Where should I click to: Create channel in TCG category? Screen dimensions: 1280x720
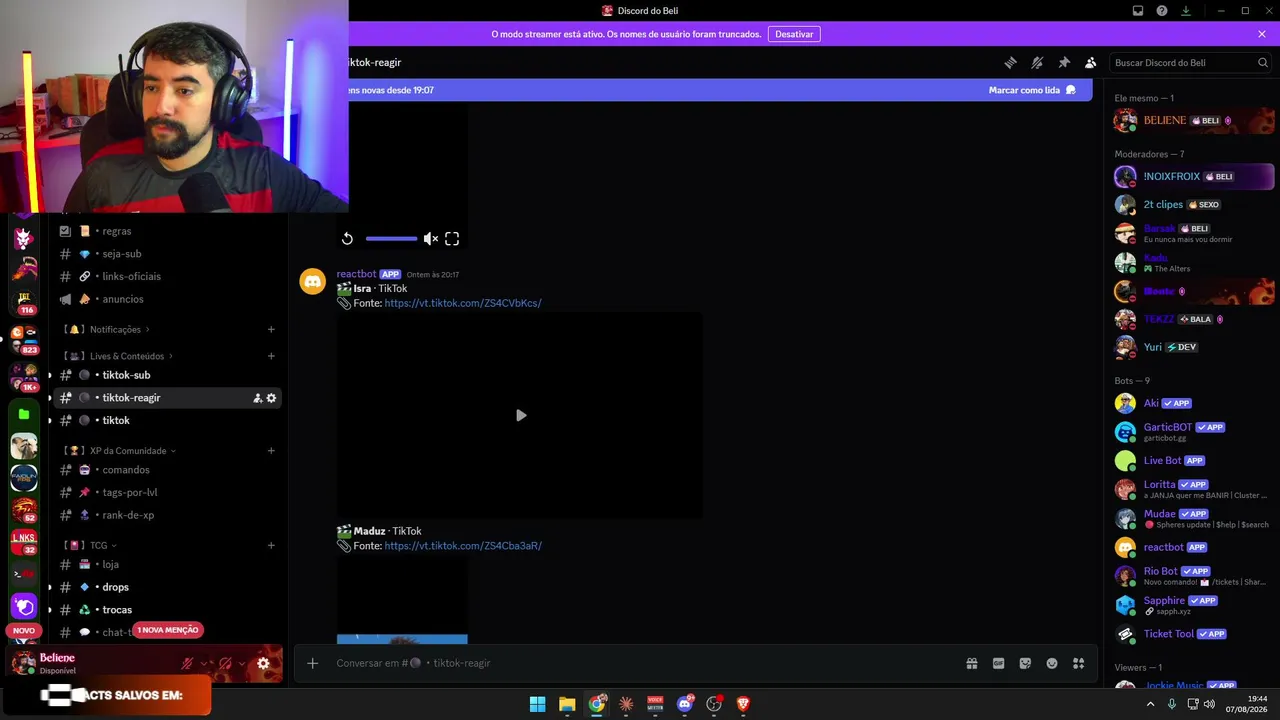tap(271, 546)
